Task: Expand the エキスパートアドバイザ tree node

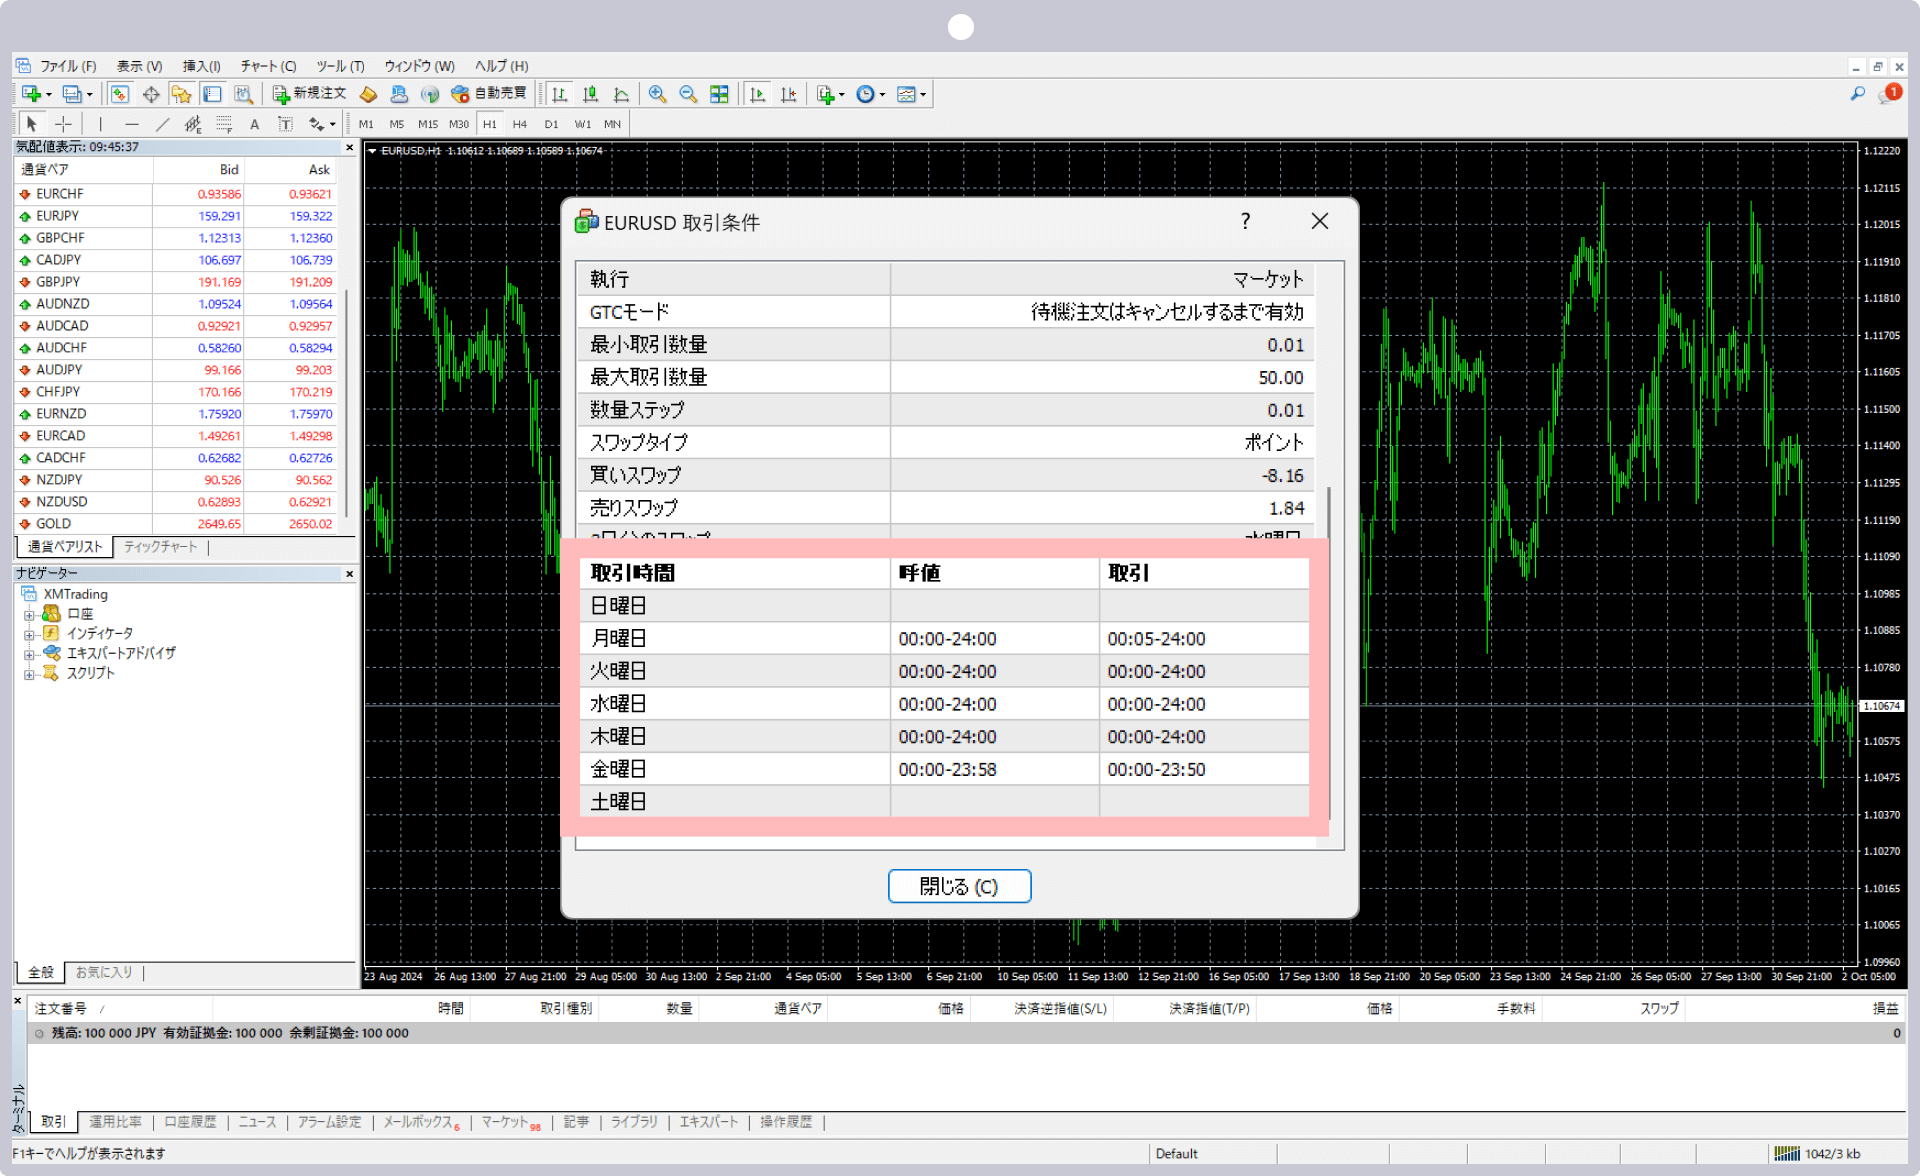Action: (x=29, y=654)
